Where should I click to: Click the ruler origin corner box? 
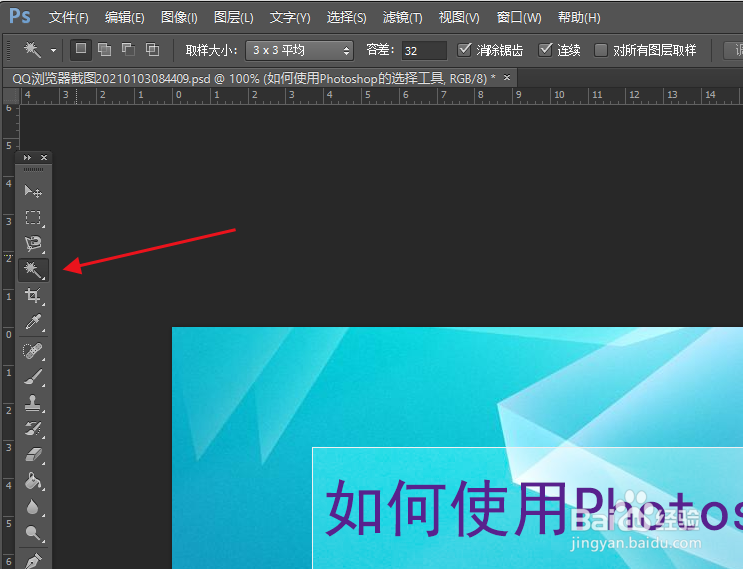(11, 96)
